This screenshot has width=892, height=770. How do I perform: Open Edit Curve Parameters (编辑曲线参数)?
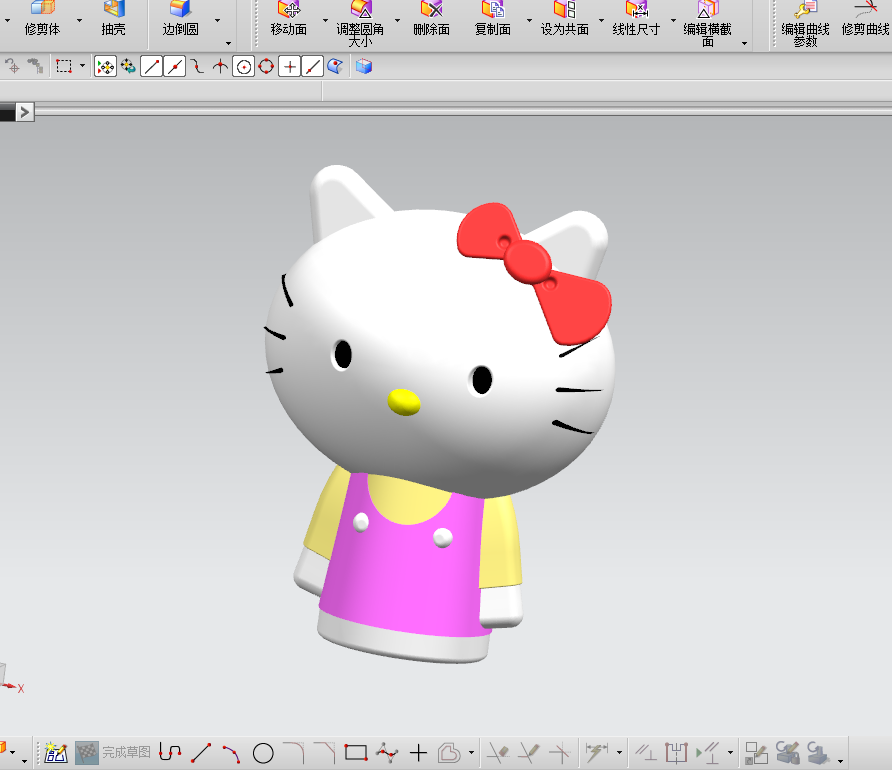805,24
